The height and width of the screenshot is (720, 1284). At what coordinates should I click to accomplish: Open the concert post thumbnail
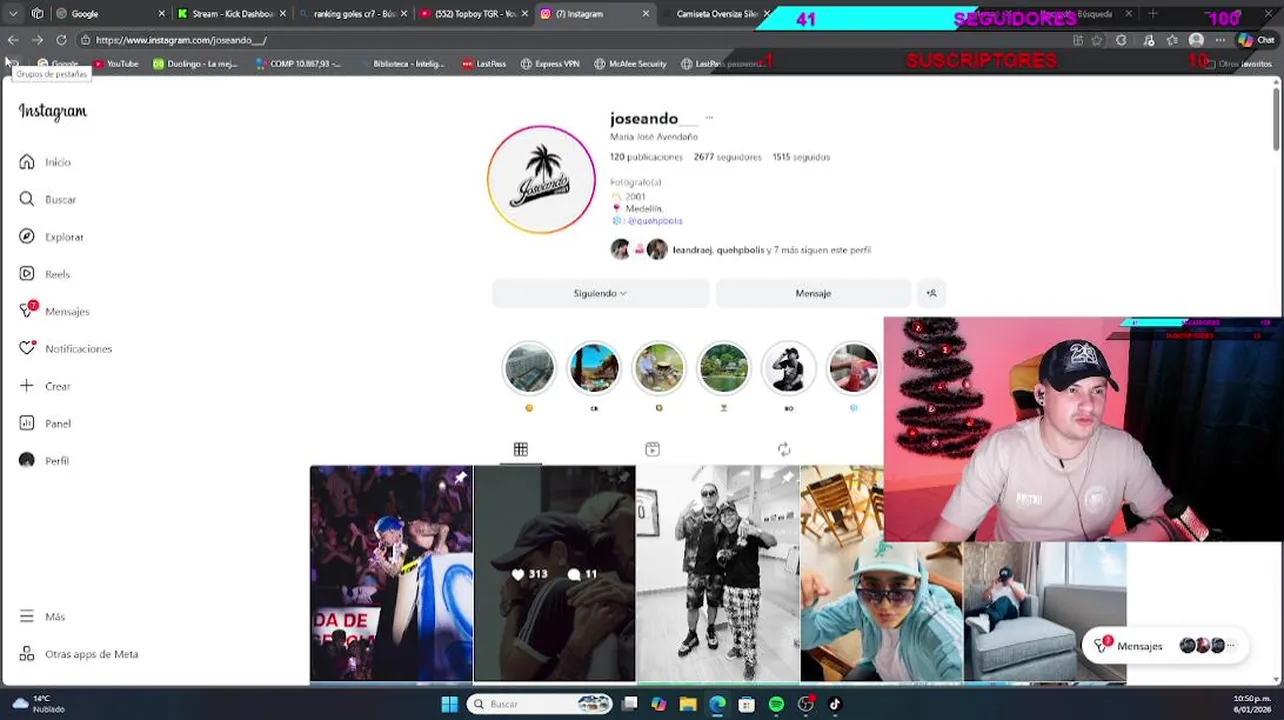pyautogui.click(x=391, y=574)
